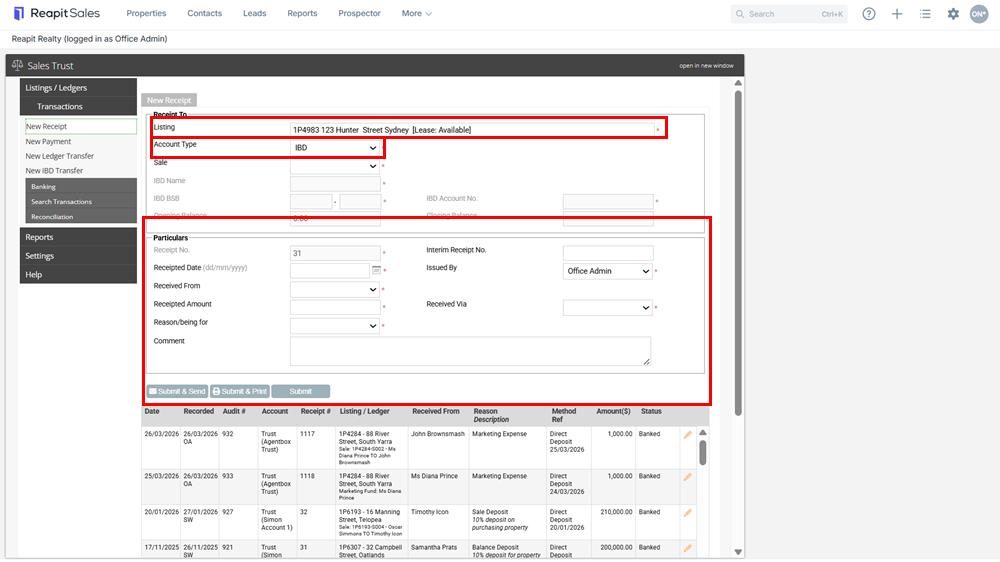Click the plain Submit button
This screenshot has height=562, width=1000.
tap(300, 391)
